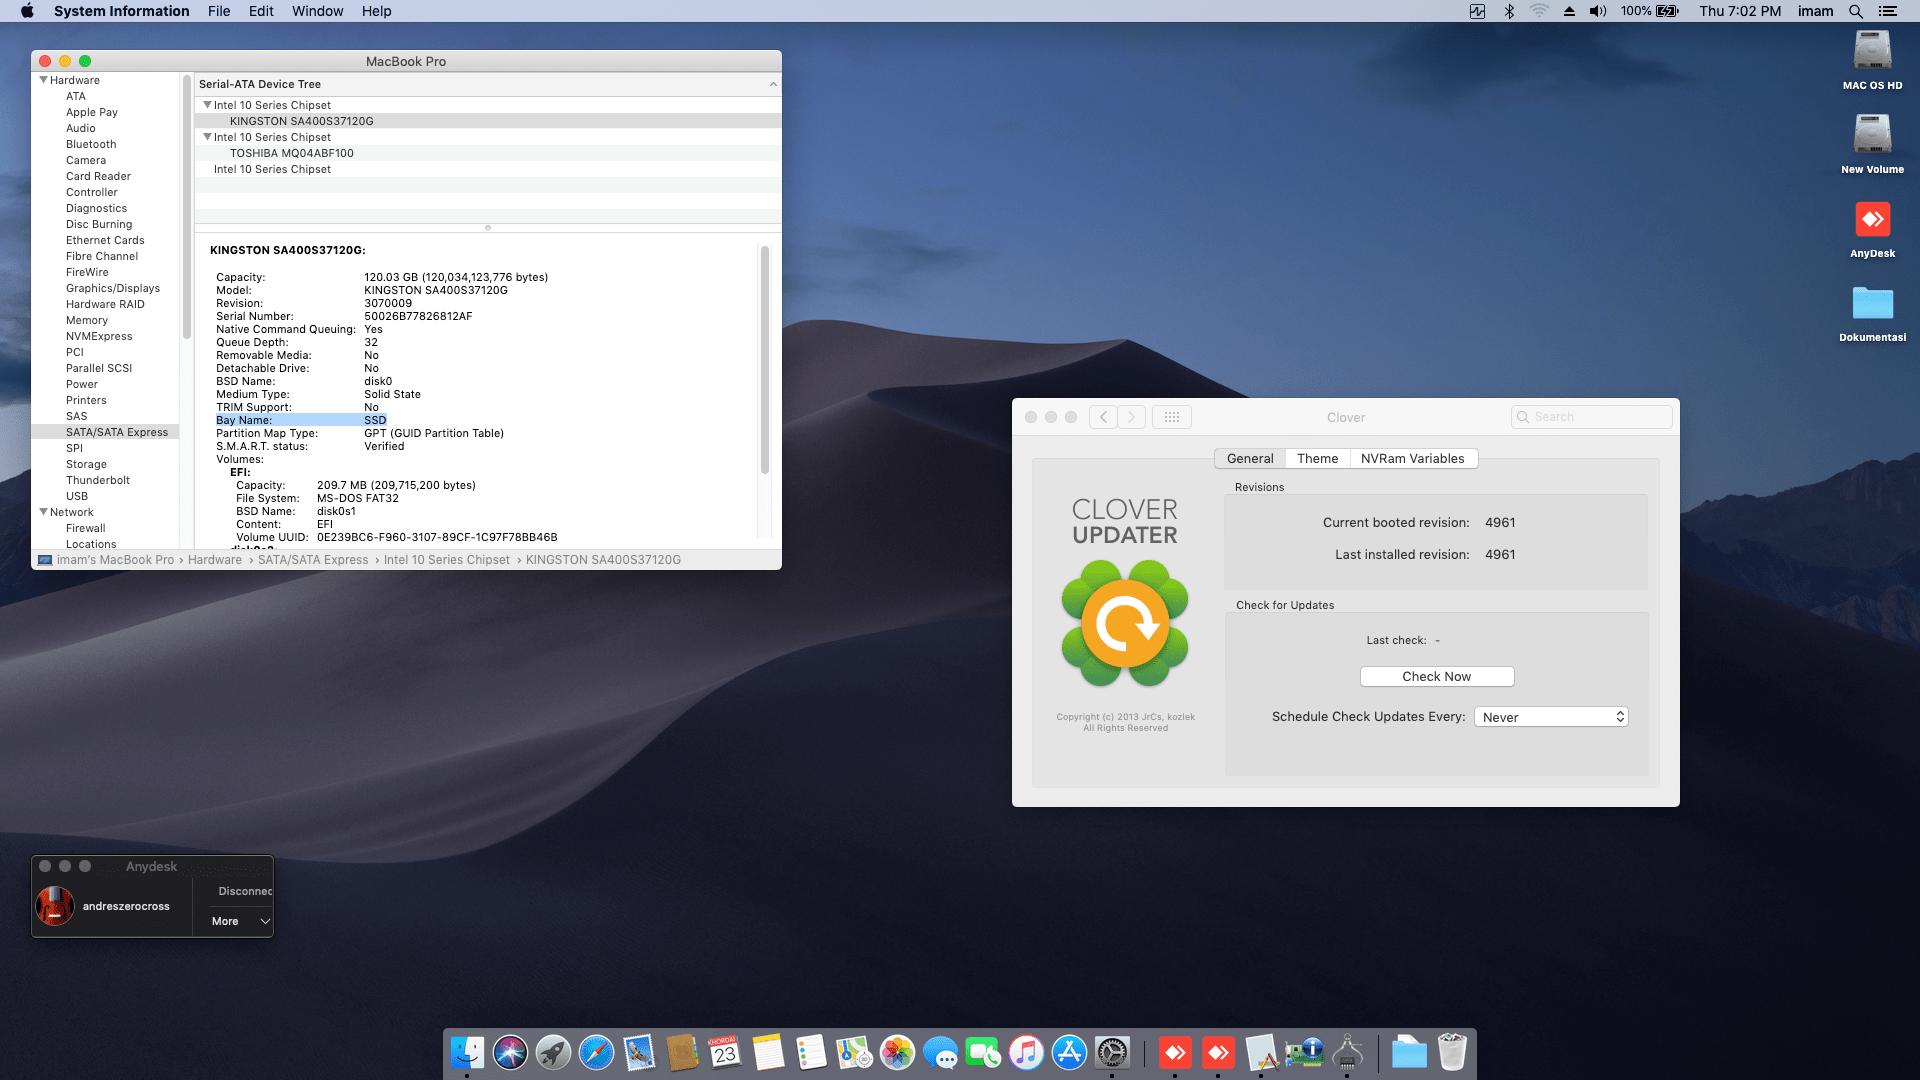Select KINGSTON SA400S37120G in device tree
The height and width of the screenshot is (1080, 1920).
pyautogui.click(x=488, y=121)
